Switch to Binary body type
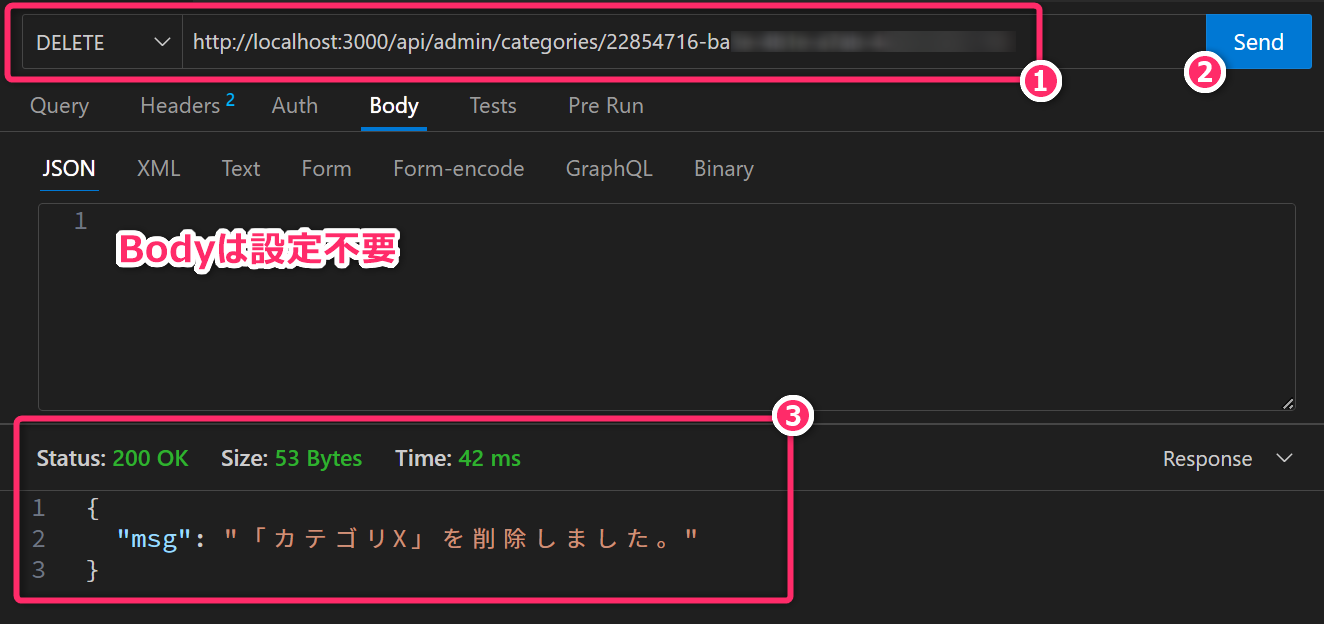Screen dimensions: 1324x624 click(x=723, y=169)
